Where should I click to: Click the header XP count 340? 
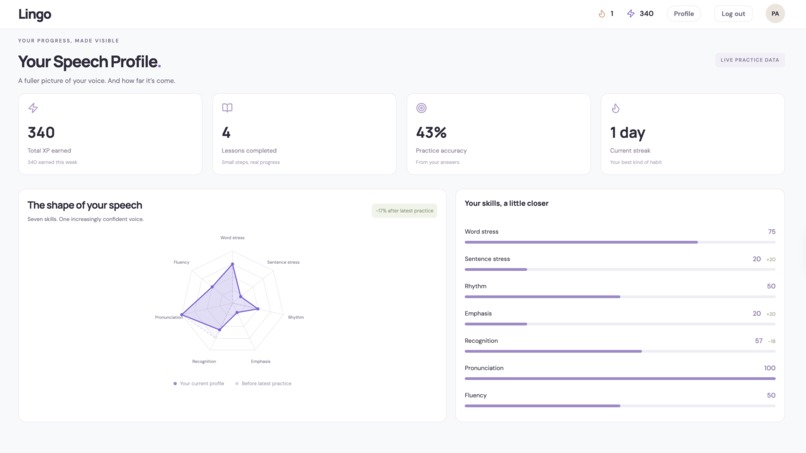[647, 14]
